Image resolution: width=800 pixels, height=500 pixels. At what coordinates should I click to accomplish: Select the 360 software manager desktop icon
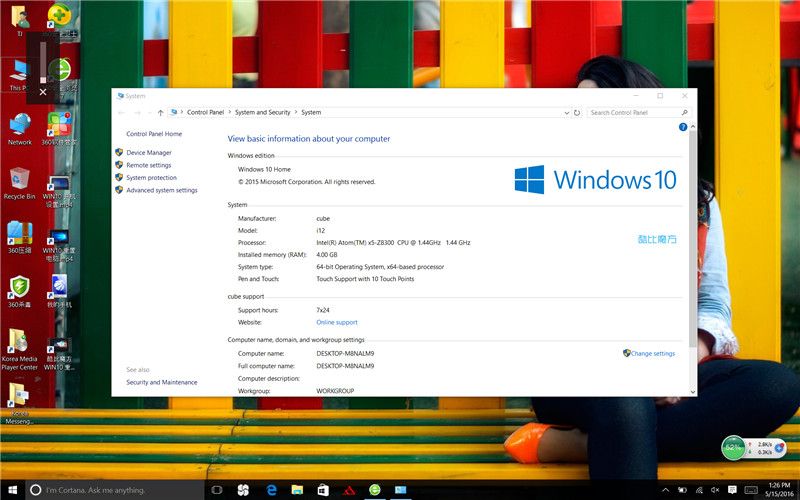[x=59, y=129]
